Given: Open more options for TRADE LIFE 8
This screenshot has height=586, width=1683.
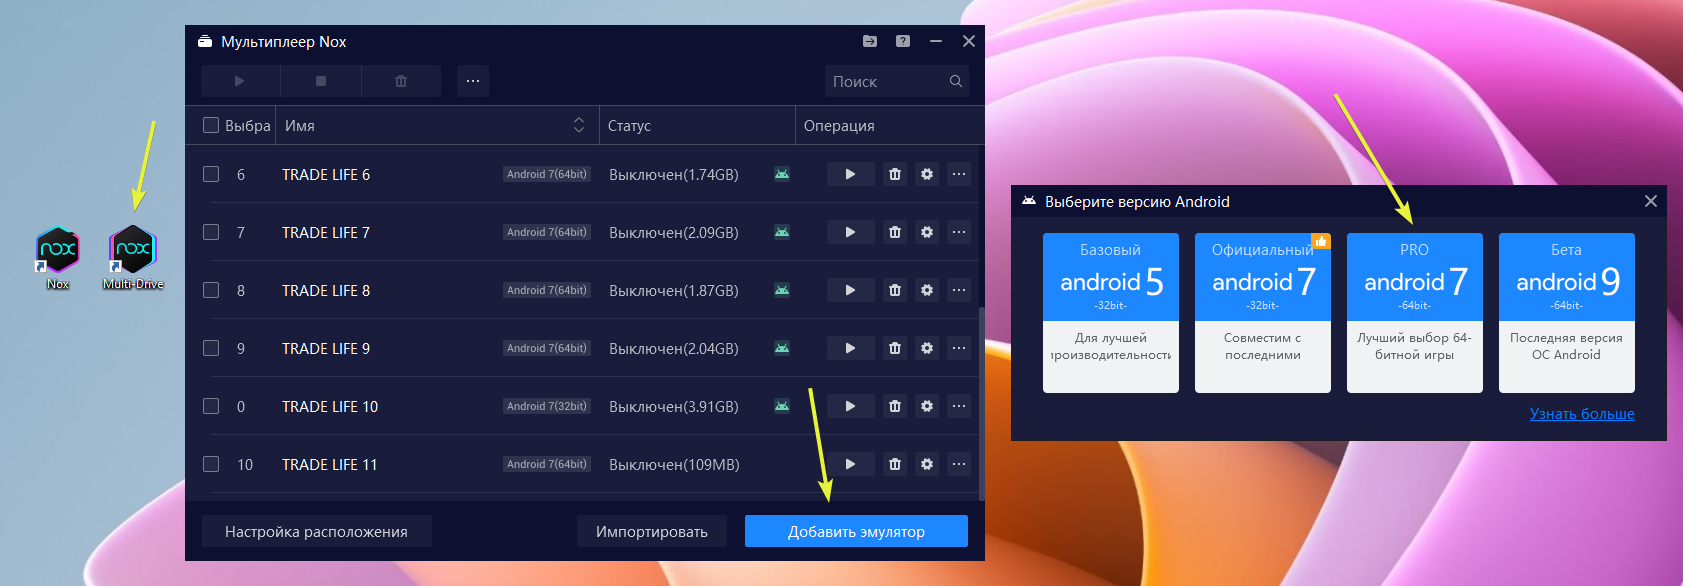Looking at the screenshot, I should [x=959, y=290].
